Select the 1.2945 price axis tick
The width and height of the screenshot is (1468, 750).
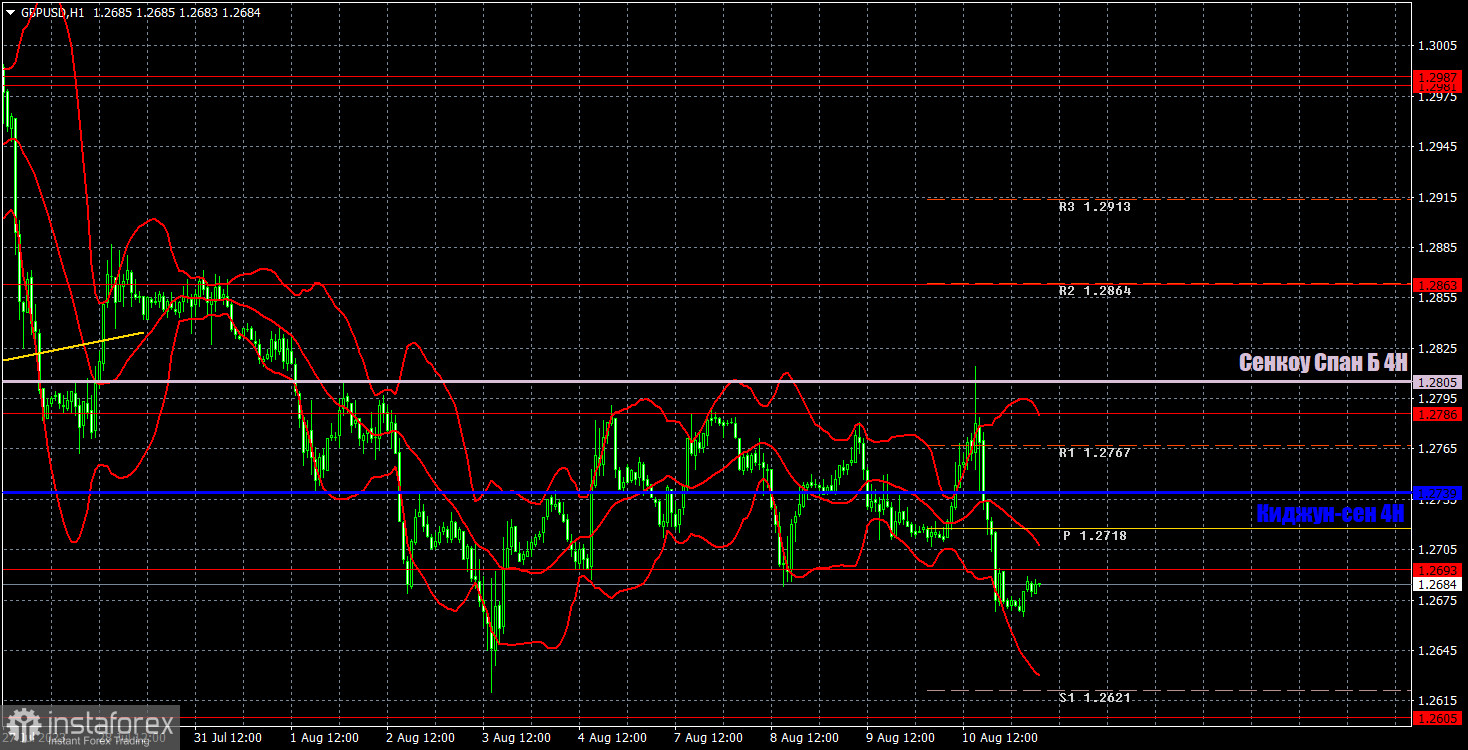(x=1436, y=148)
